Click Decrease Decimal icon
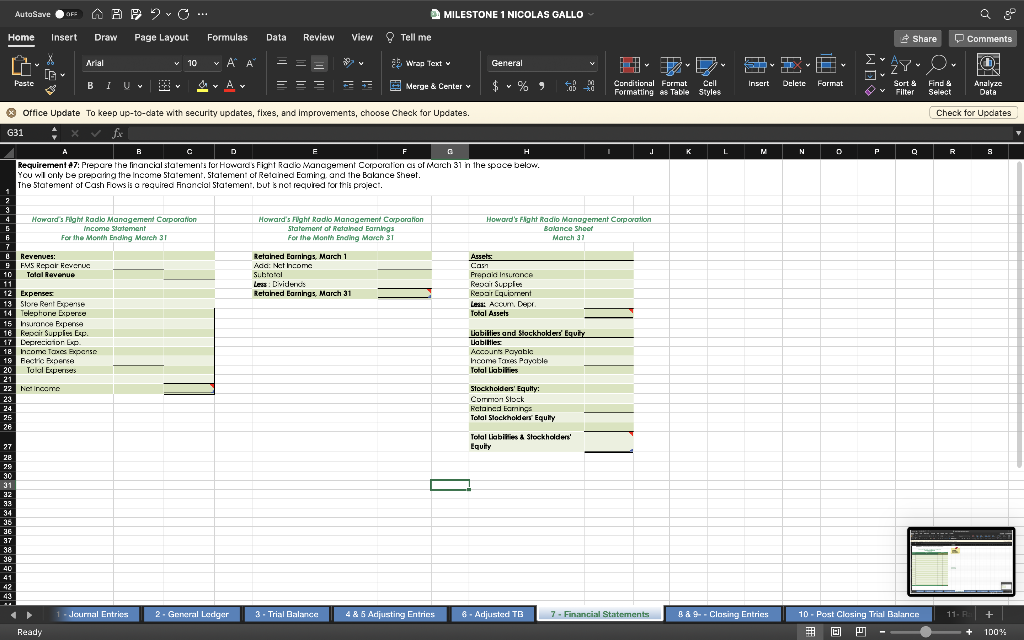This screenshot has width=1024, height=640. [589, 86]
